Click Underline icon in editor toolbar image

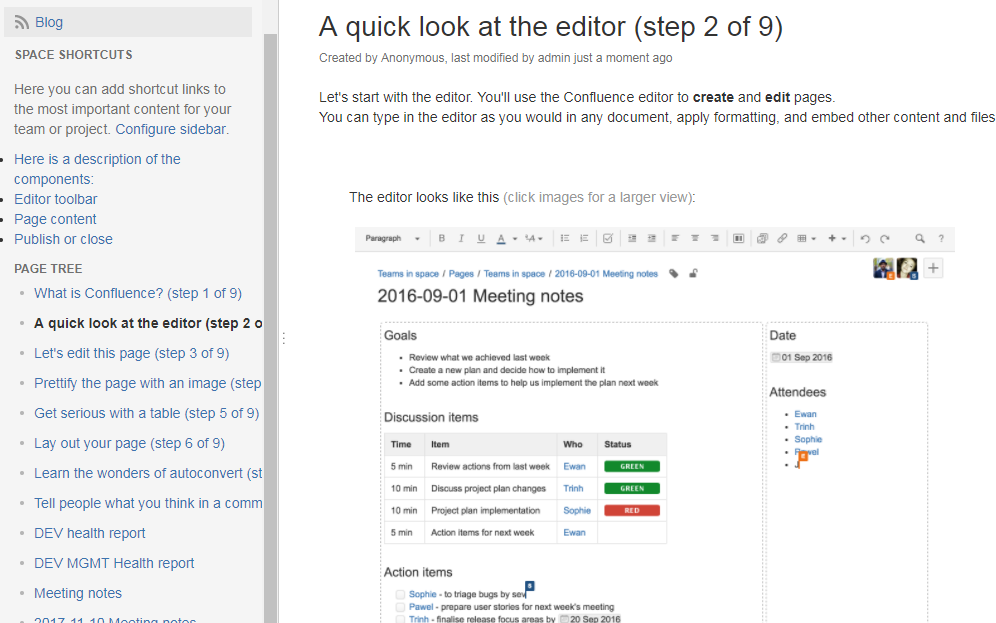tap(481, 239)
